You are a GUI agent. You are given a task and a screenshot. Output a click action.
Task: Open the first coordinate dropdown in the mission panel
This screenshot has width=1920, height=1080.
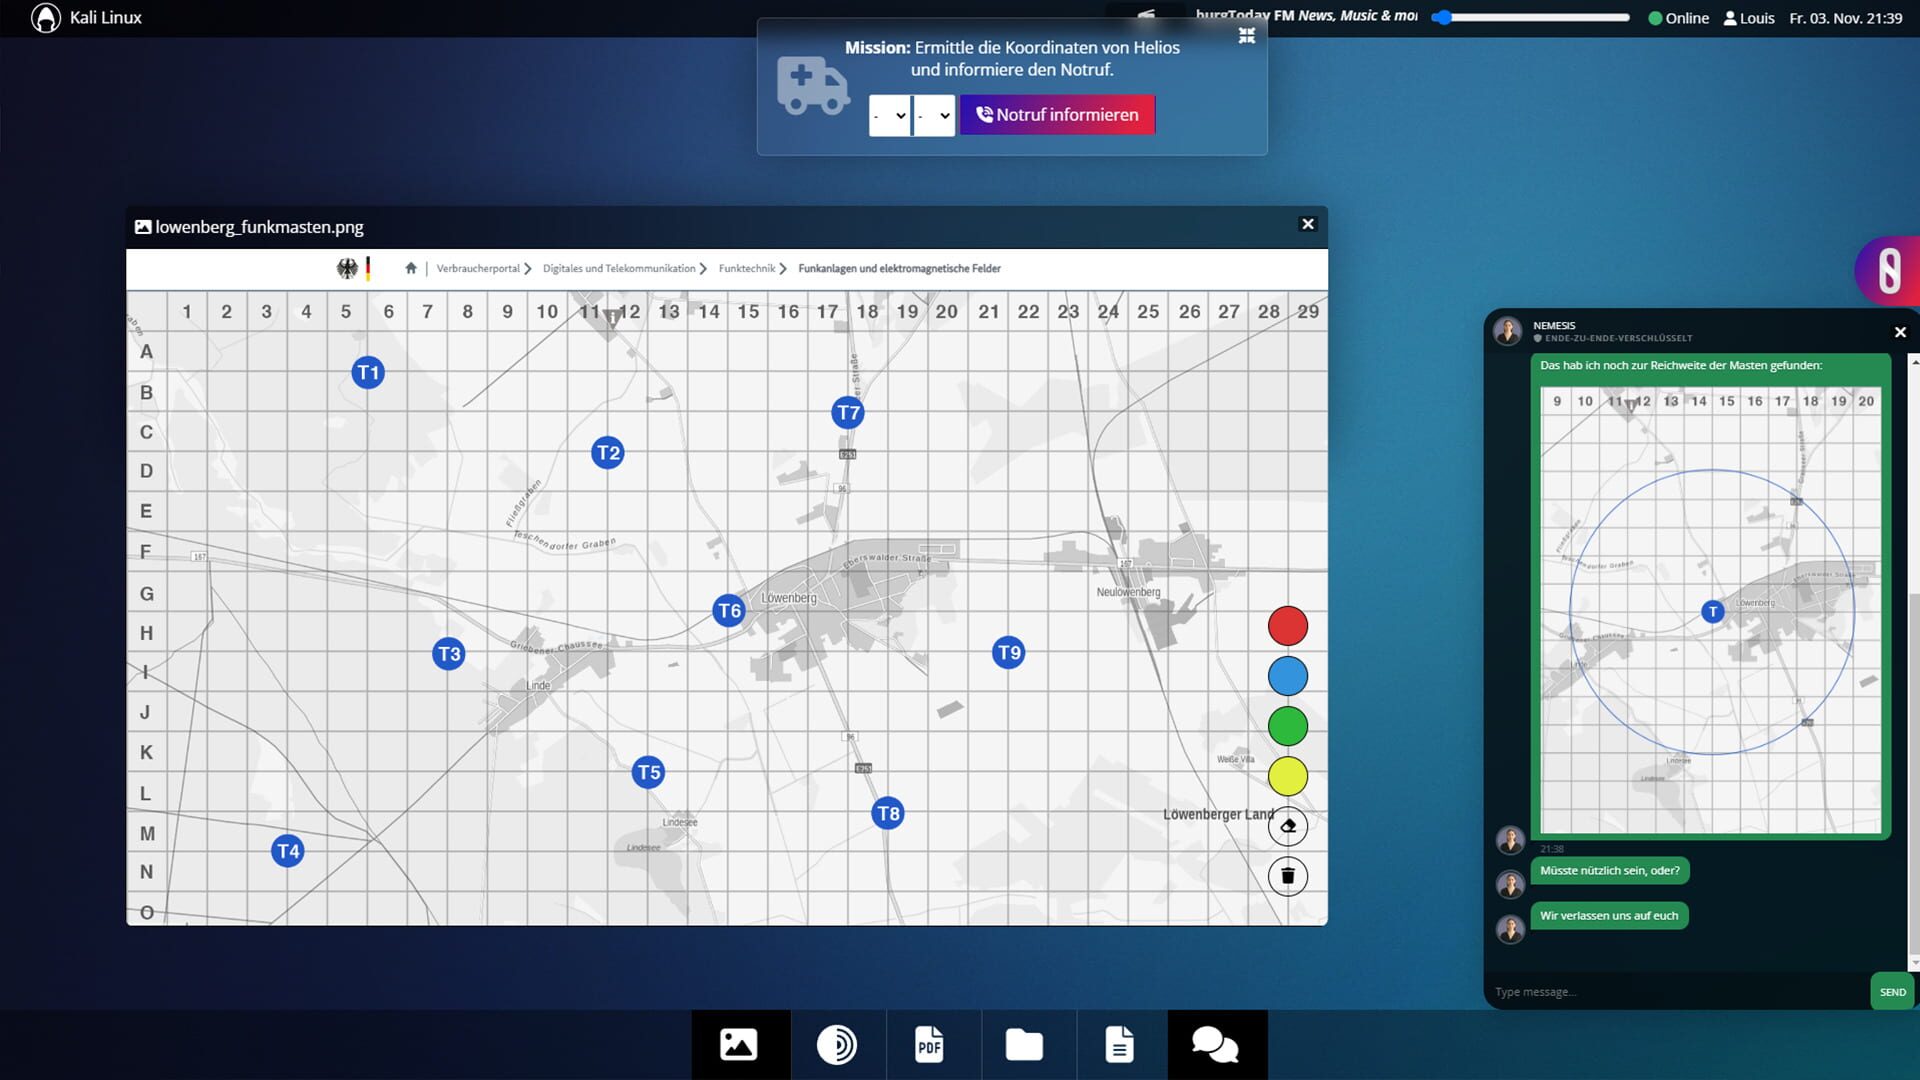point(889,116)
